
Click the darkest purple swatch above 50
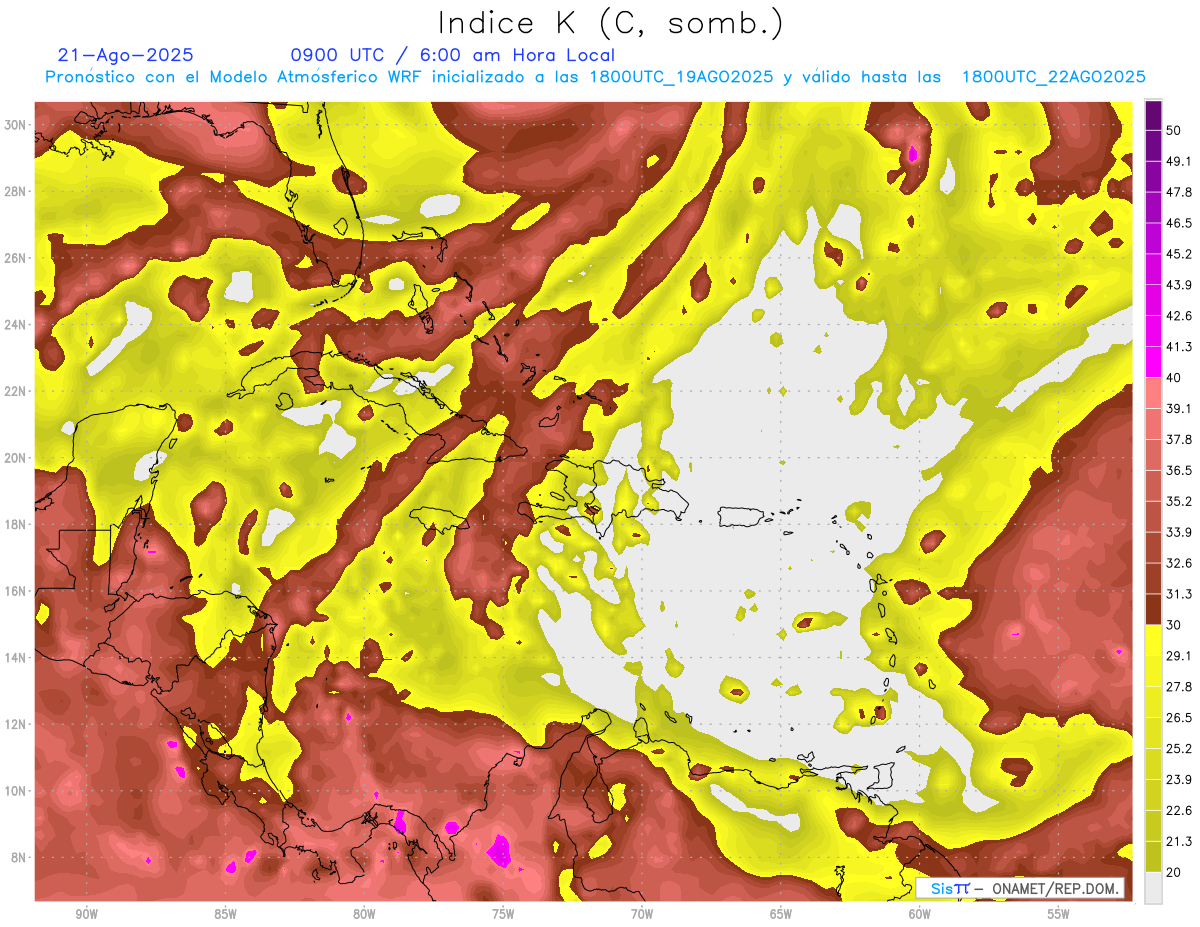[x=1153, y=115]
